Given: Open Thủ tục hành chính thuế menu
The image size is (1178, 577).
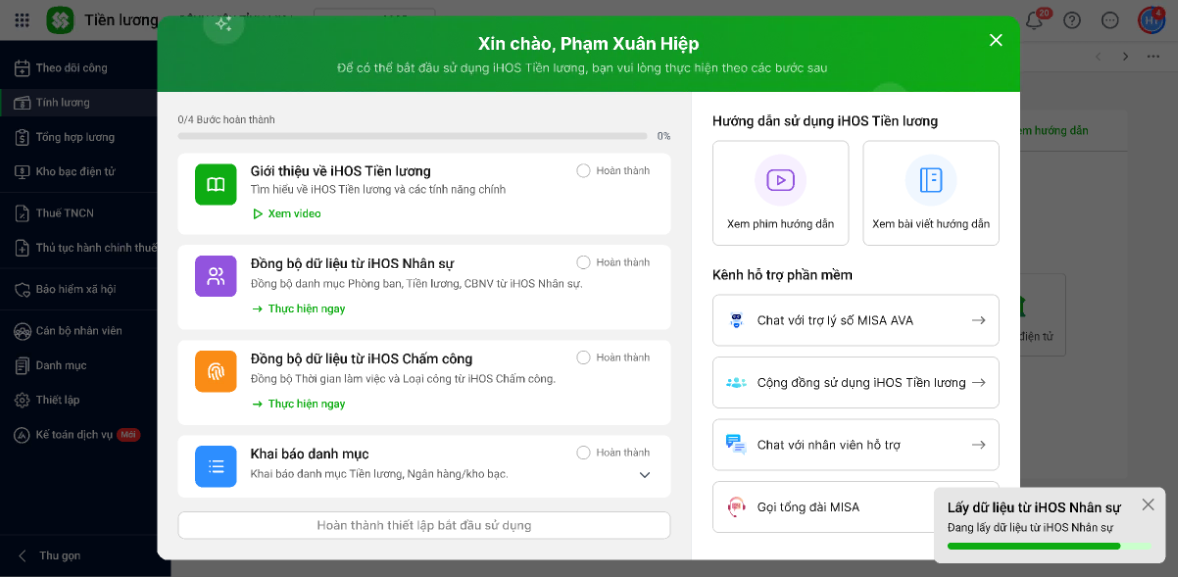Looking at the screenshot, I should (79, 248).
